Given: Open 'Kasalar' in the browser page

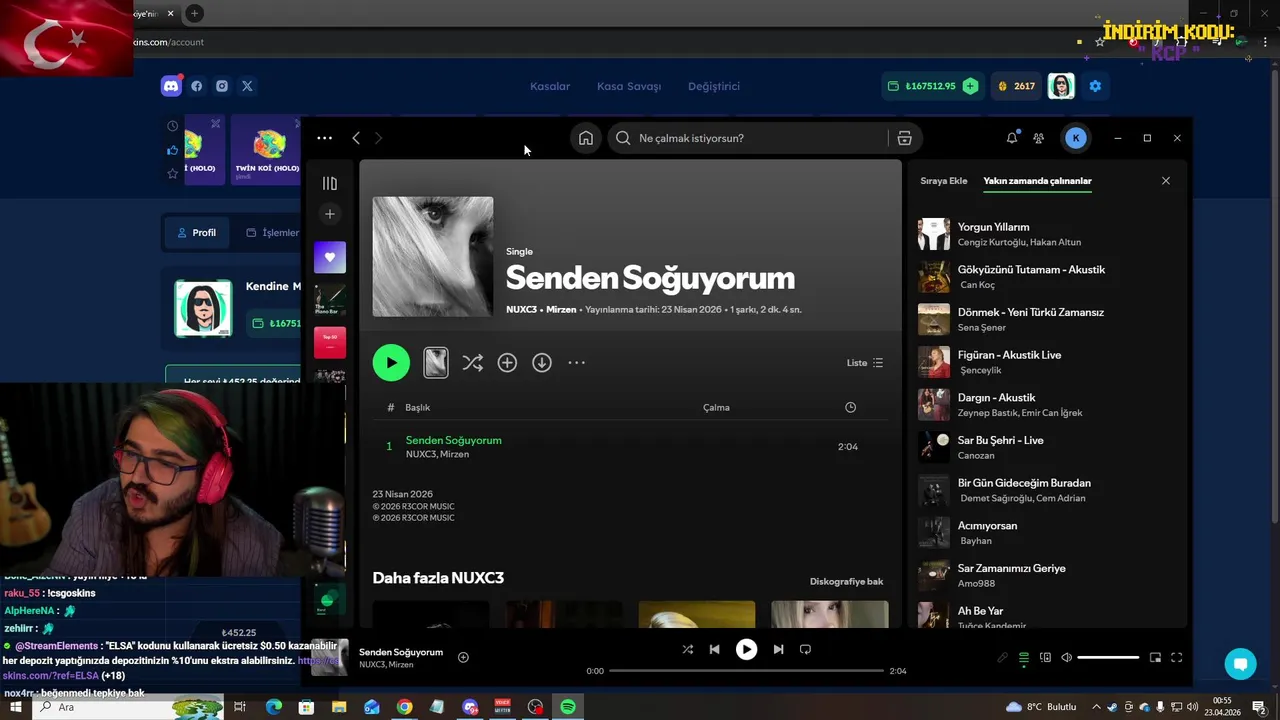Looking at the screenshot, I should pyautogui.click(x=550, y=86).
